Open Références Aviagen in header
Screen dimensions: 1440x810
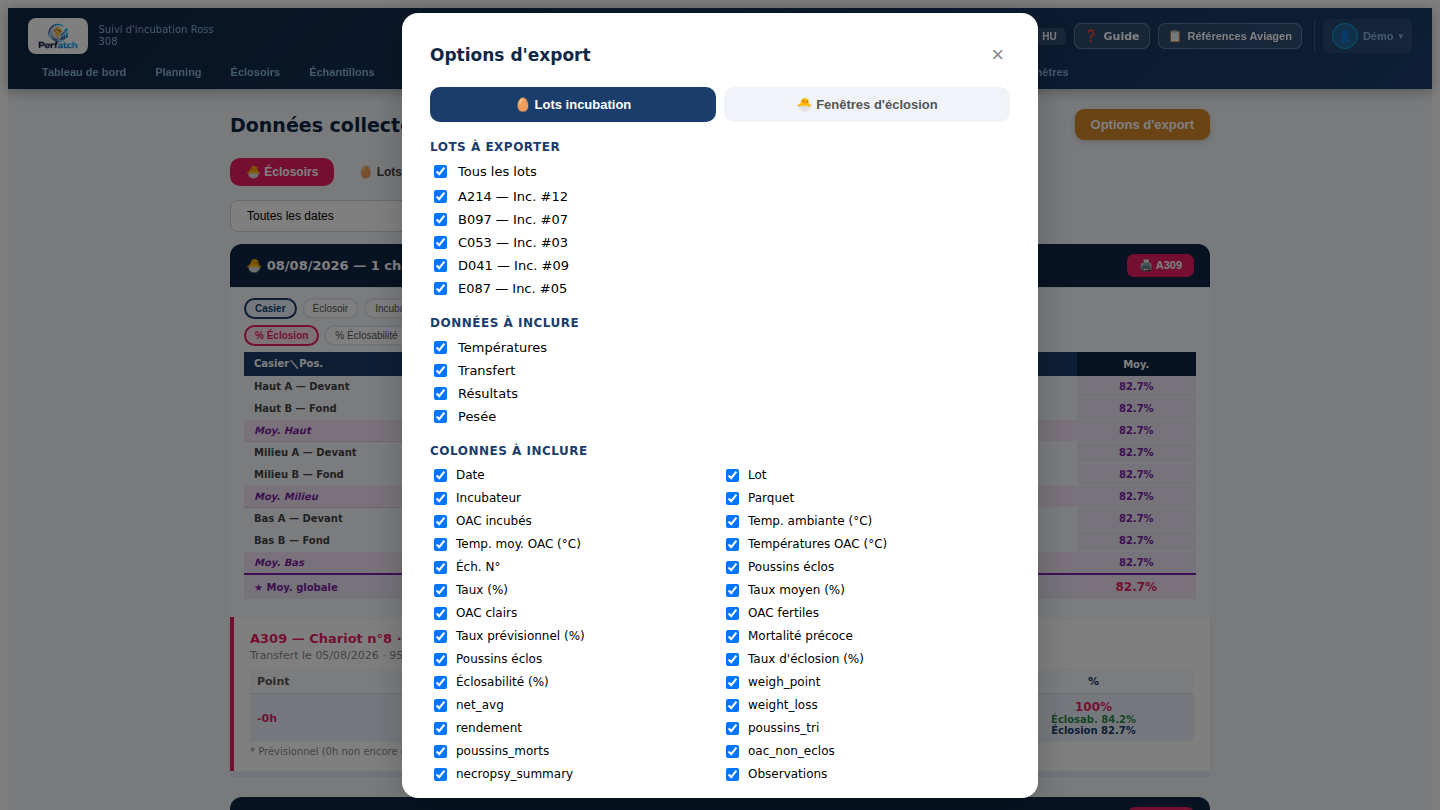1230,36
